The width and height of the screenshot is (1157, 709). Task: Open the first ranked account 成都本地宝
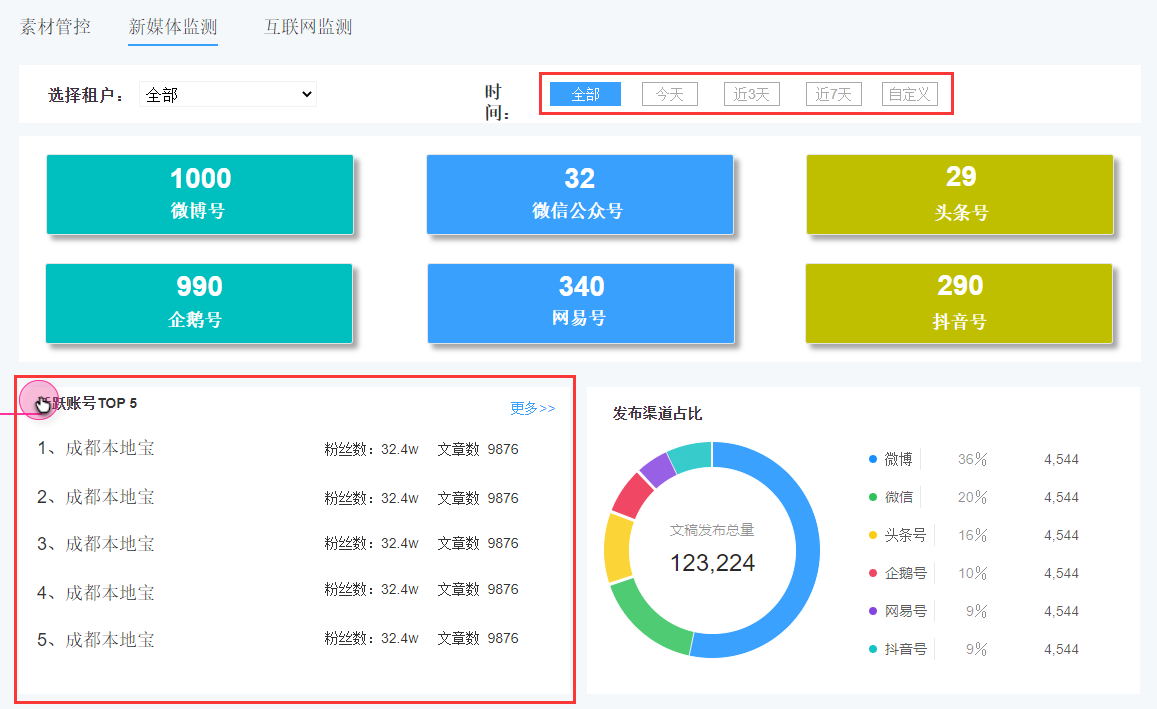pyautogui.click(x=109, y=448)
